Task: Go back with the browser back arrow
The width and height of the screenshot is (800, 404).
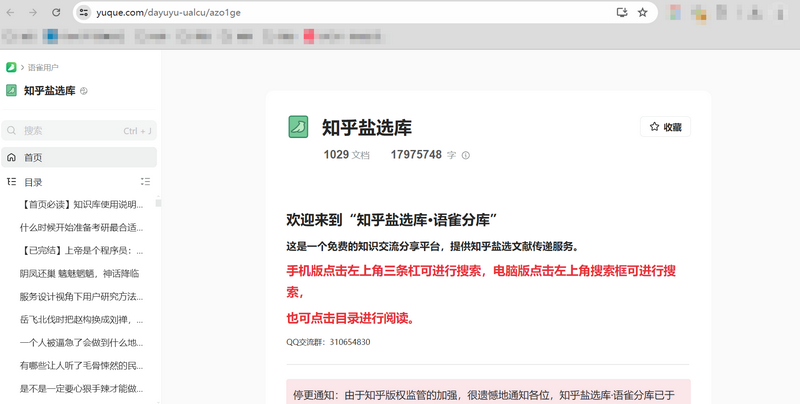Action: [x=10, y=12]
